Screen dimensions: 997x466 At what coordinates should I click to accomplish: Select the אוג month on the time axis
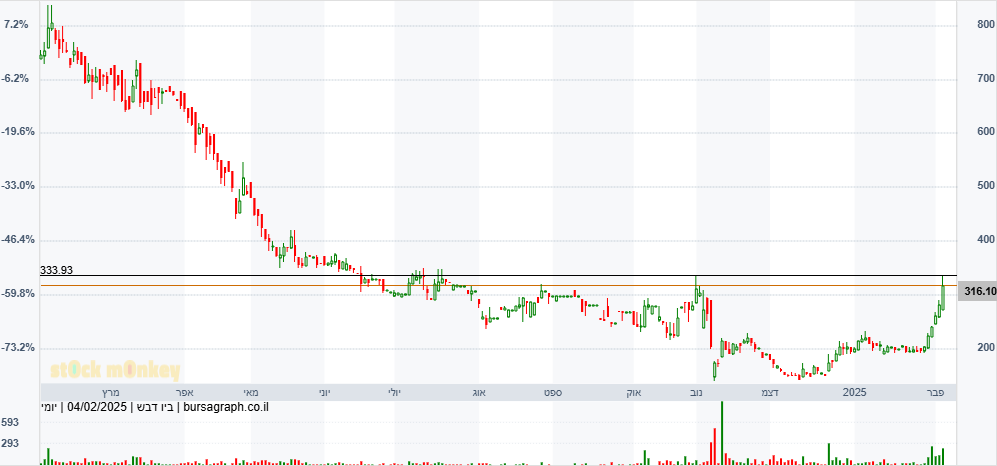(478, 393)
